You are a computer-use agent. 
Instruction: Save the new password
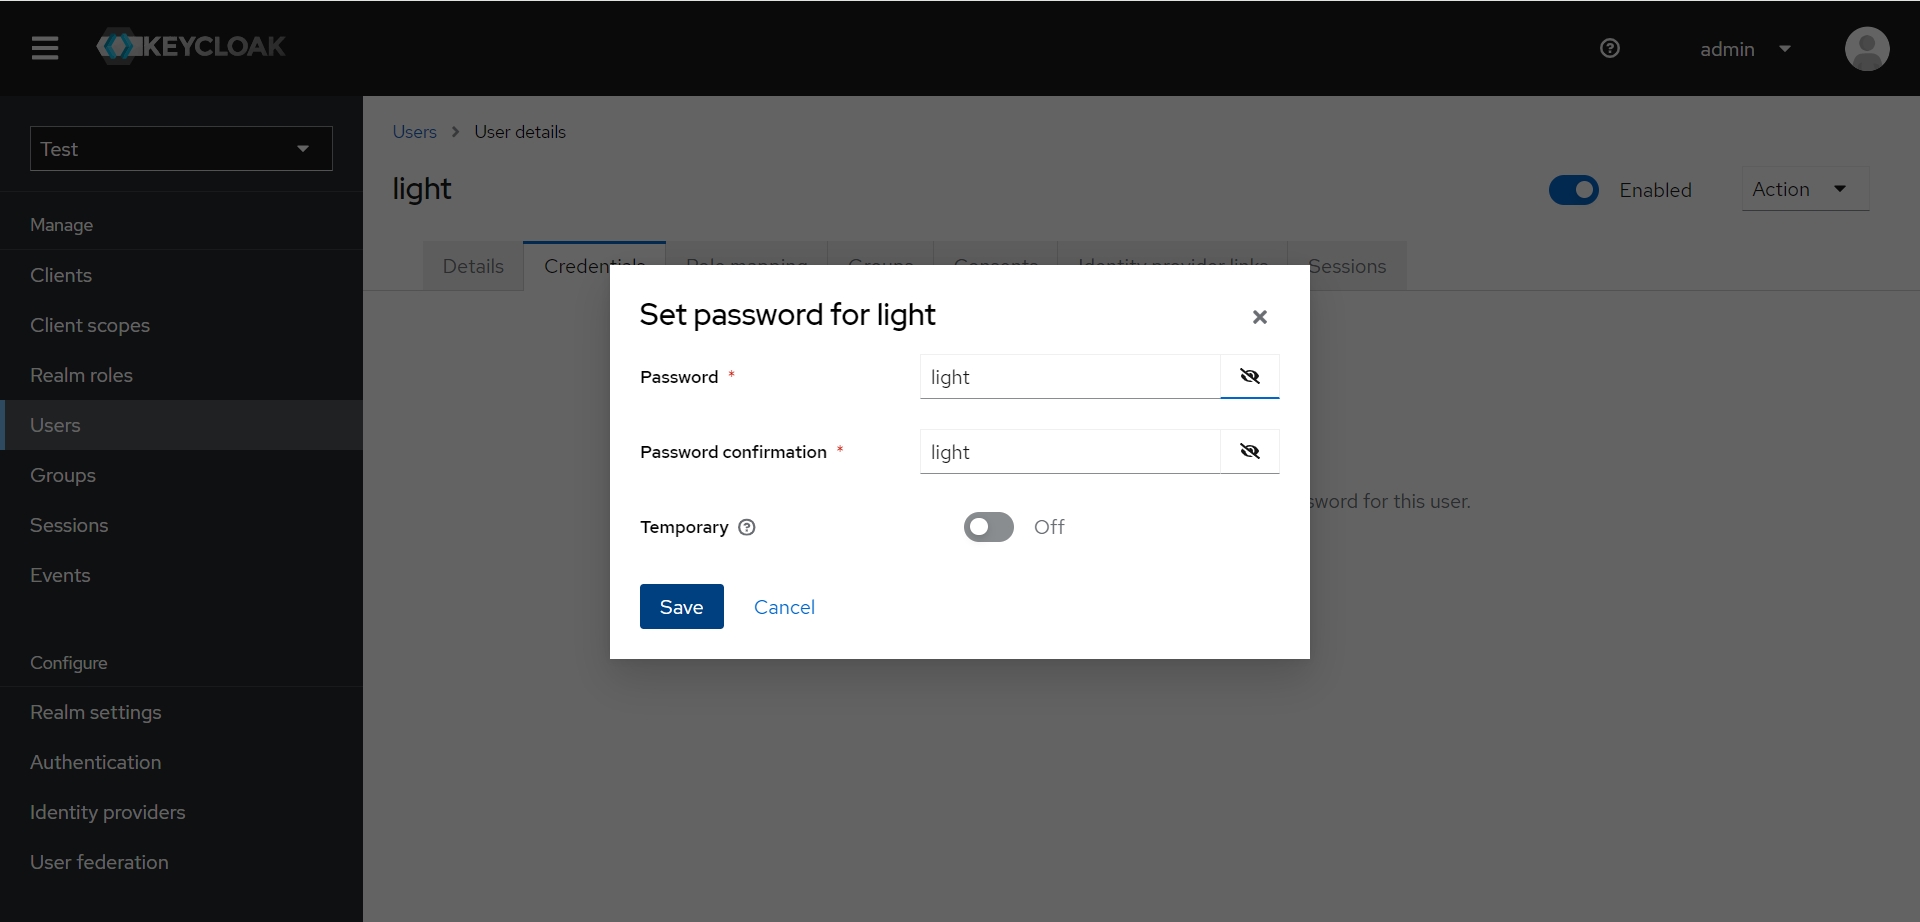681,607
